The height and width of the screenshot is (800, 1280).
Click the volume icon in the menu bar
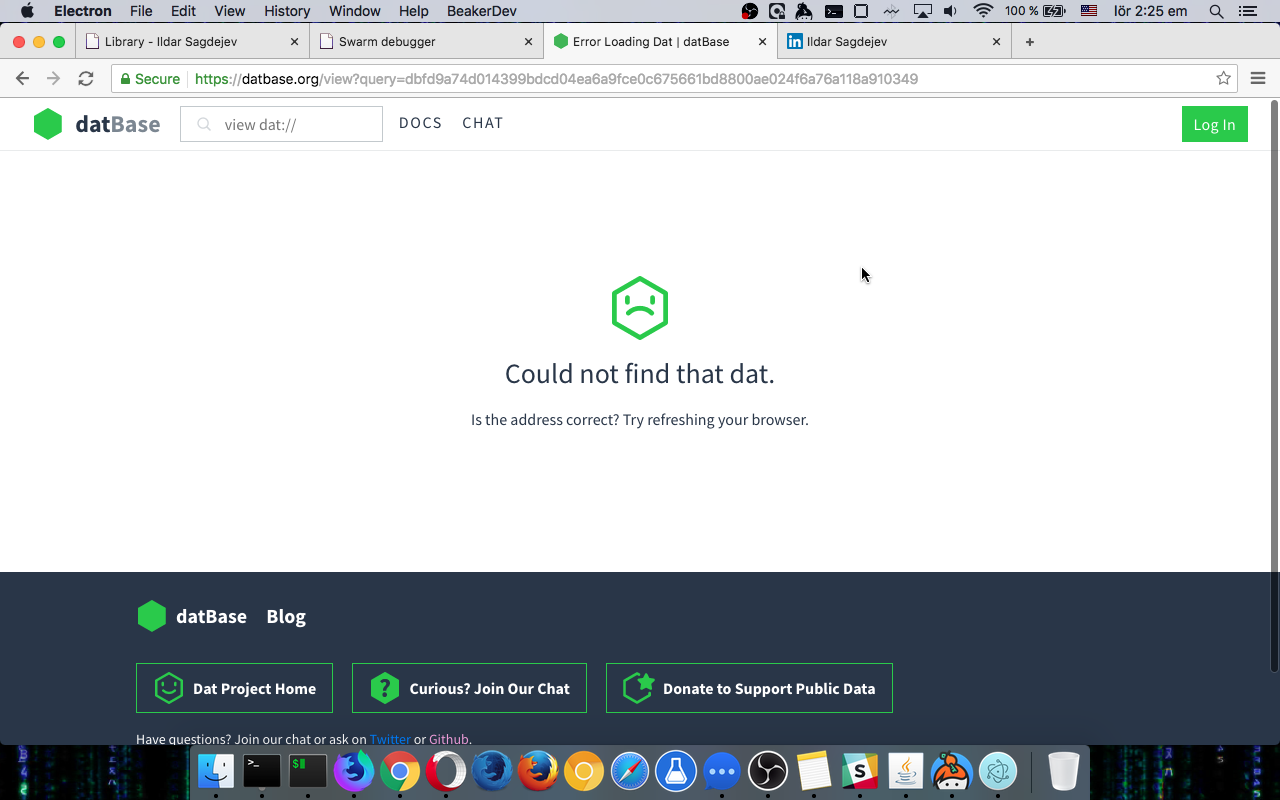point(949,11)
